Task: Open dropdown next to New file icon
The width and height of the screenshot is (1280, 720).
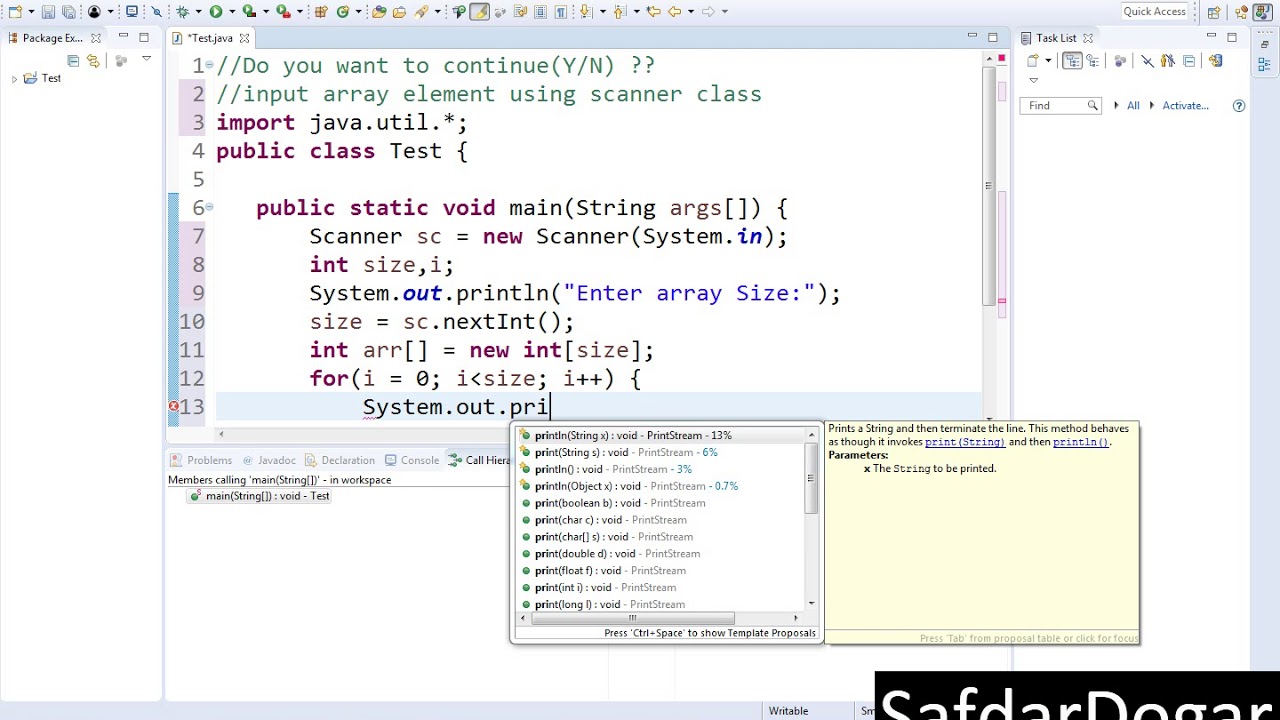Action: point(31,12)
